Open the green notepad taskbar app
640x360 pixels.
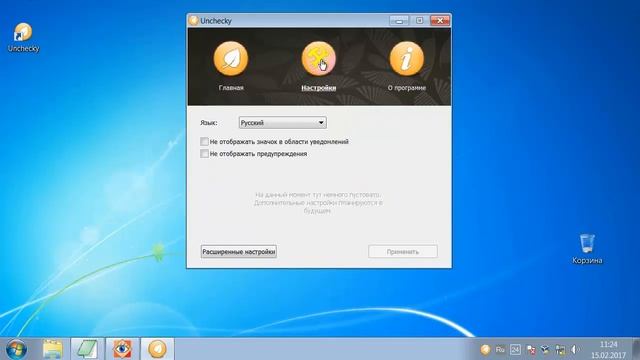pyautogui.click(x=87, y=349)
